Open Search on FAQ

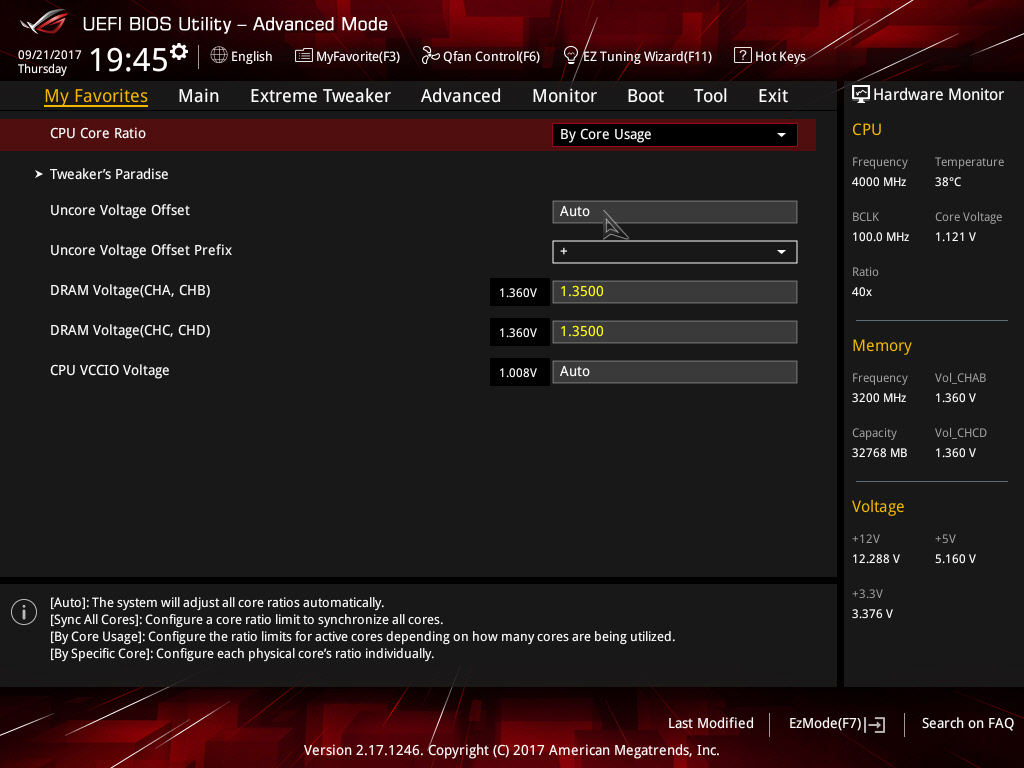pyautogui.click(x=967, y=724)
